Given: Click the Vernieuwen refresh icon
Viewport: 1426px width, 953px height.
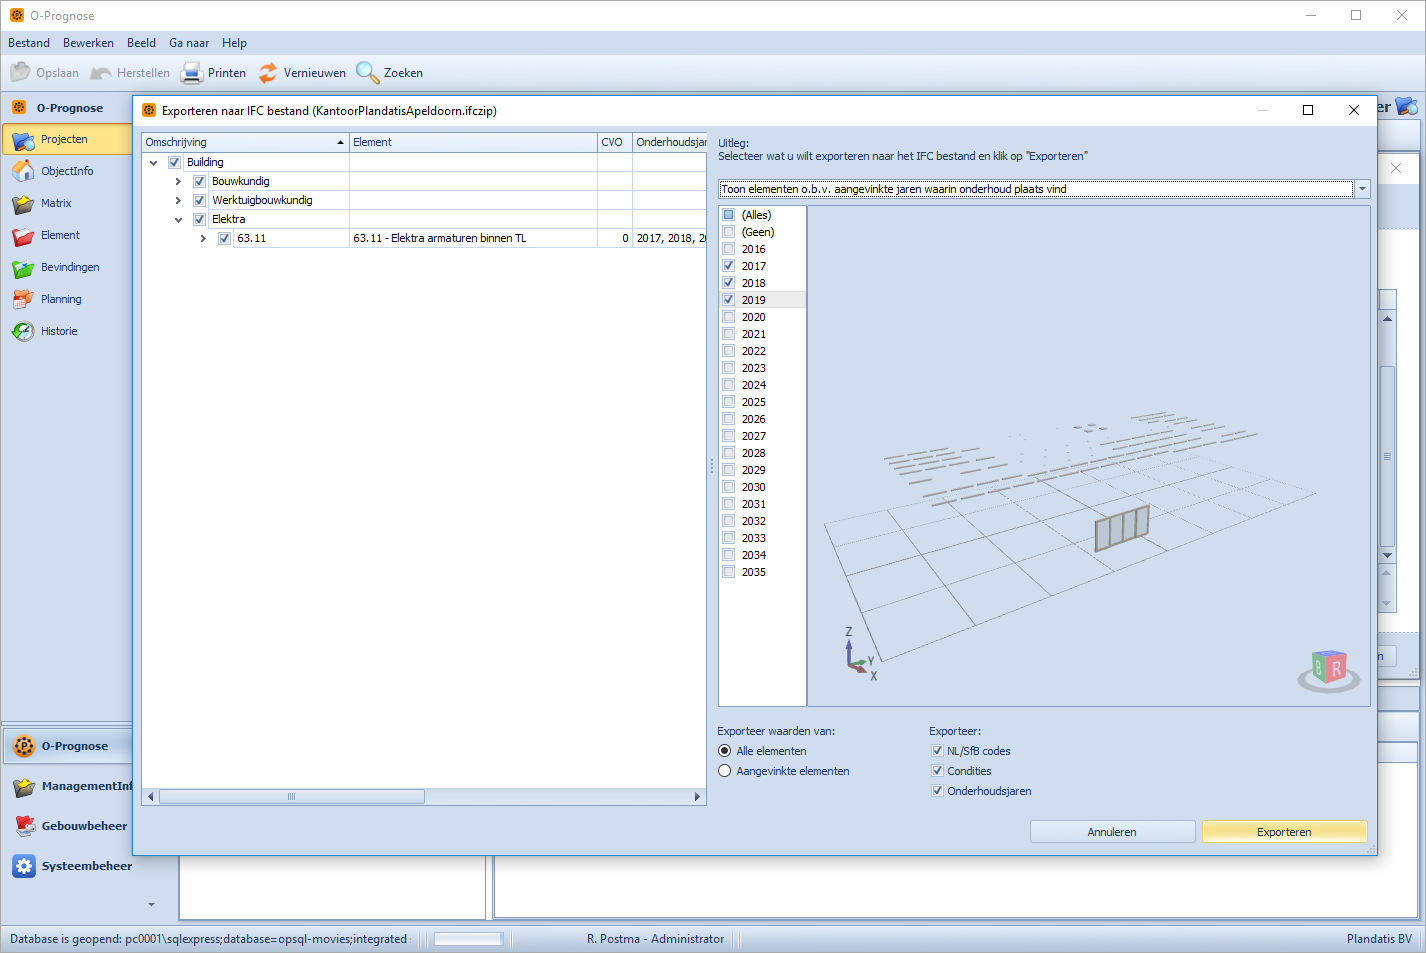Looking at the screenshot, I should [268, 73].
